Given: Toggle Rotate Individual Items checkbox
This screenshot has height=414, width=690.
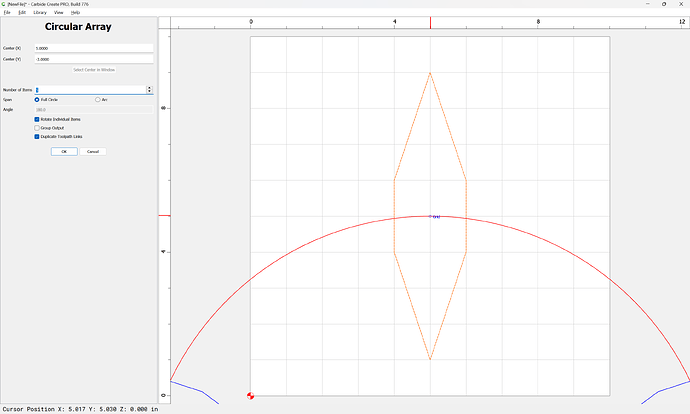Looking at the screenshot, I should (37, 119).
